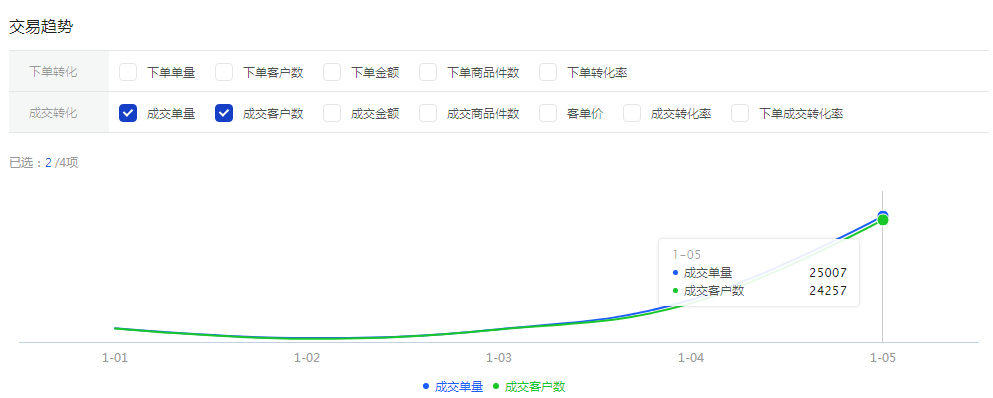Enable the 成交金额 checkbox

coord(332,113)
